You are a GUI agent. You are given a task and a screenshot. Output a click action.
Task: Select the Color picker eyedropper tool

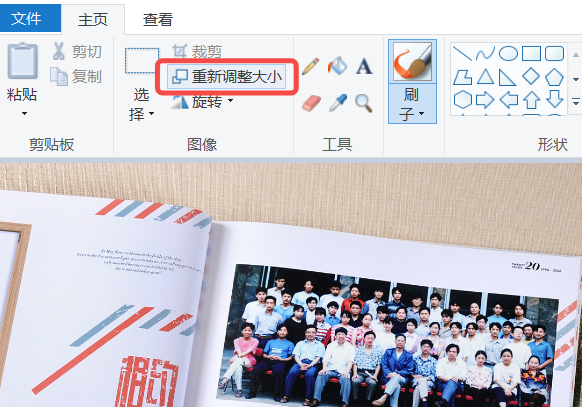point(338,103)
